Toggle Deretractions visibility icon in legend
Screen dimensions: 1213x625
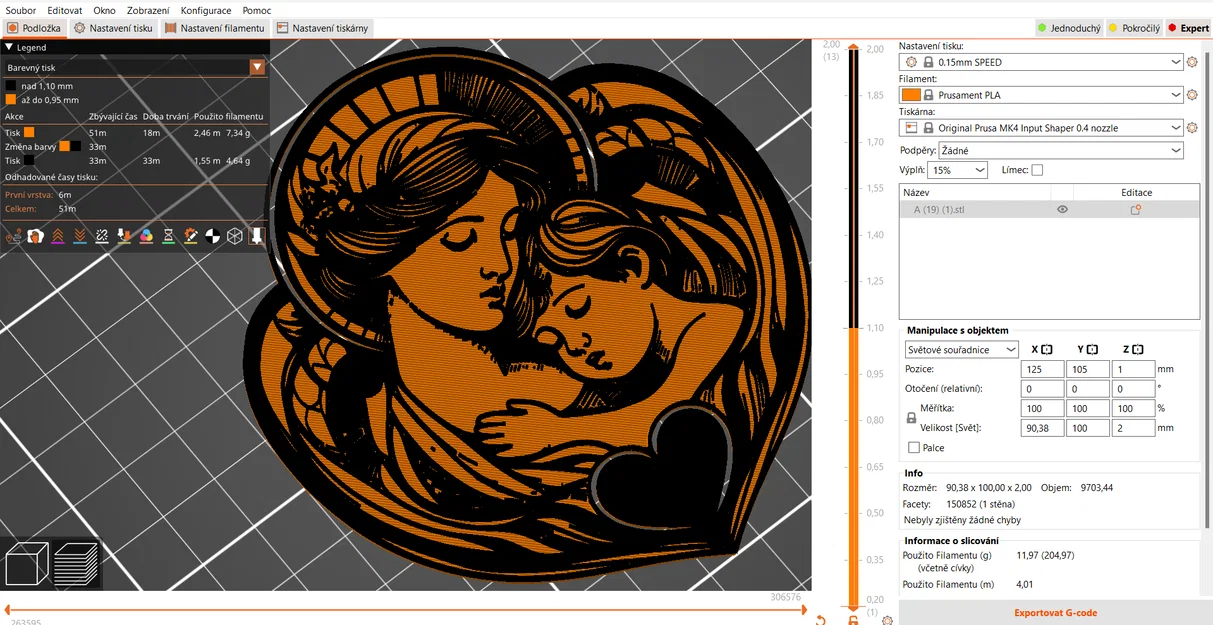tap(80, 236)
